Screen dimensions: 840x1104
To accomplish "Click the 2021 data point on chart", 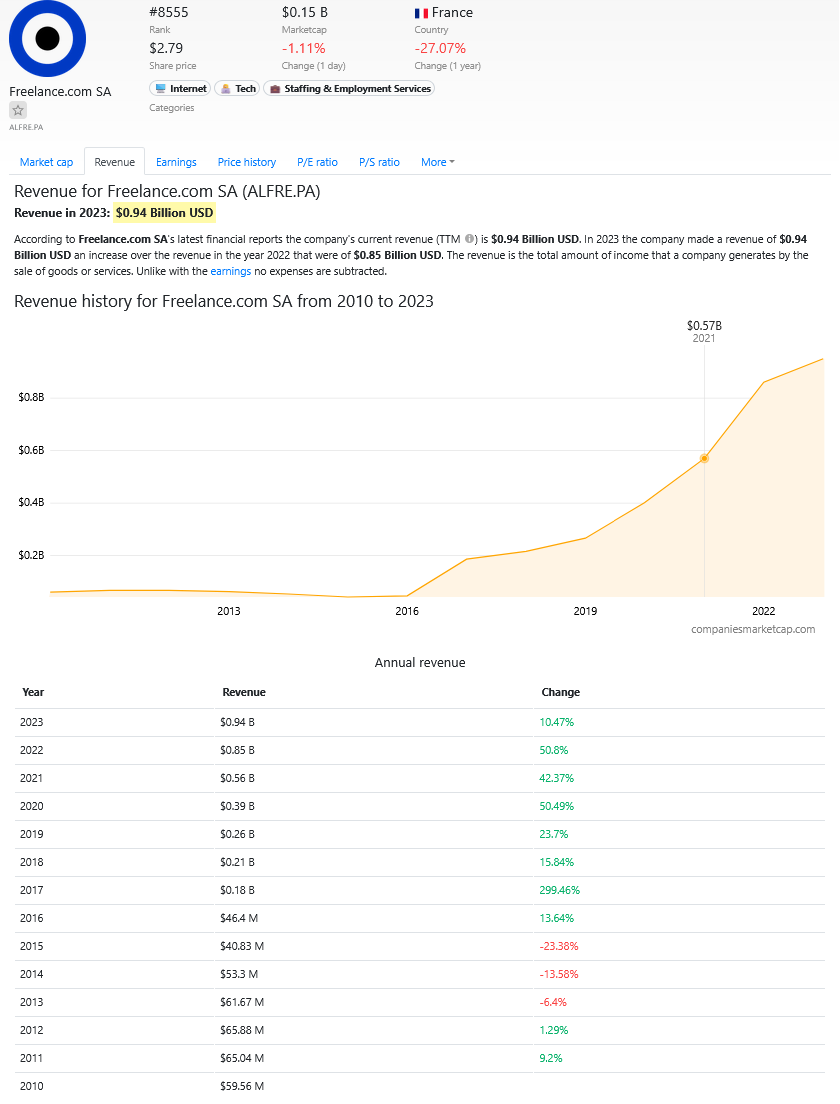I will [x=704, y=458].
